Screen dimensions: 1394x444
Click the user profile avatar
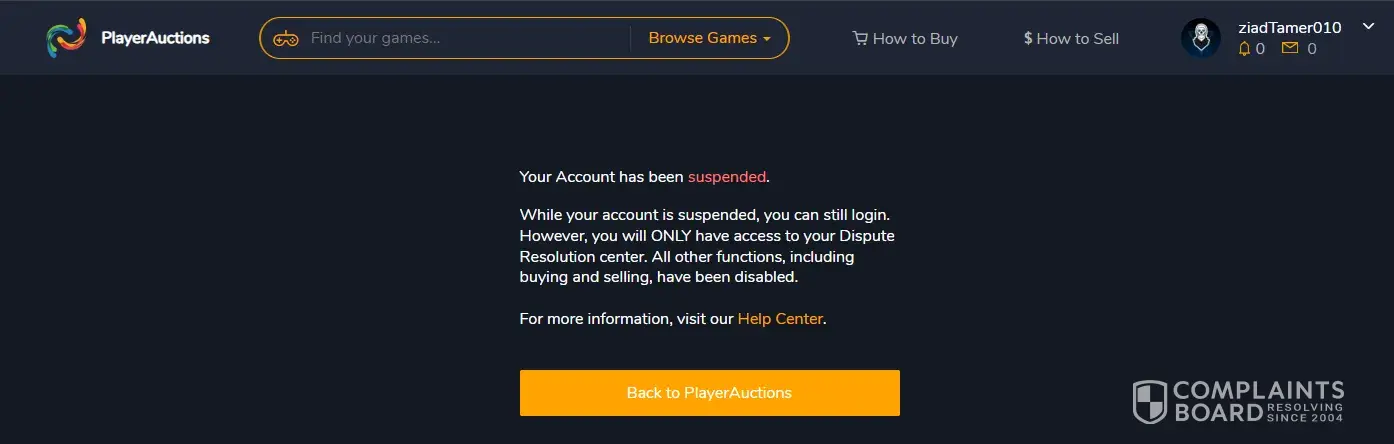[x=1200, y=38]
